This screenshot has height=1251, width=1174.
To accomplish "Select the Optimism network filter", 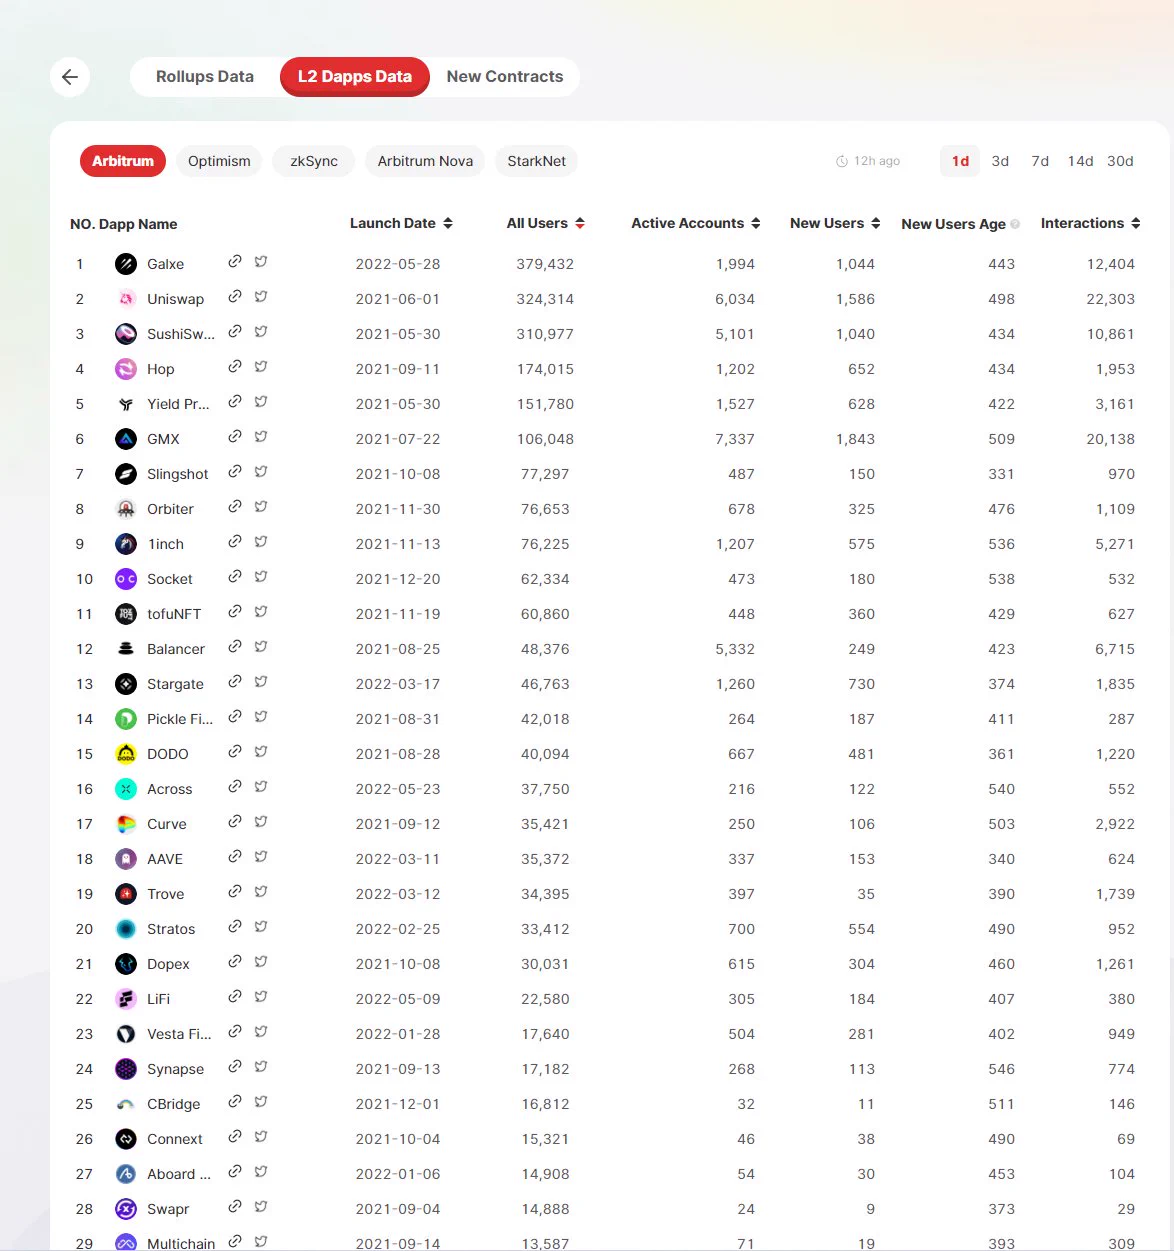I will pos(219,161).
